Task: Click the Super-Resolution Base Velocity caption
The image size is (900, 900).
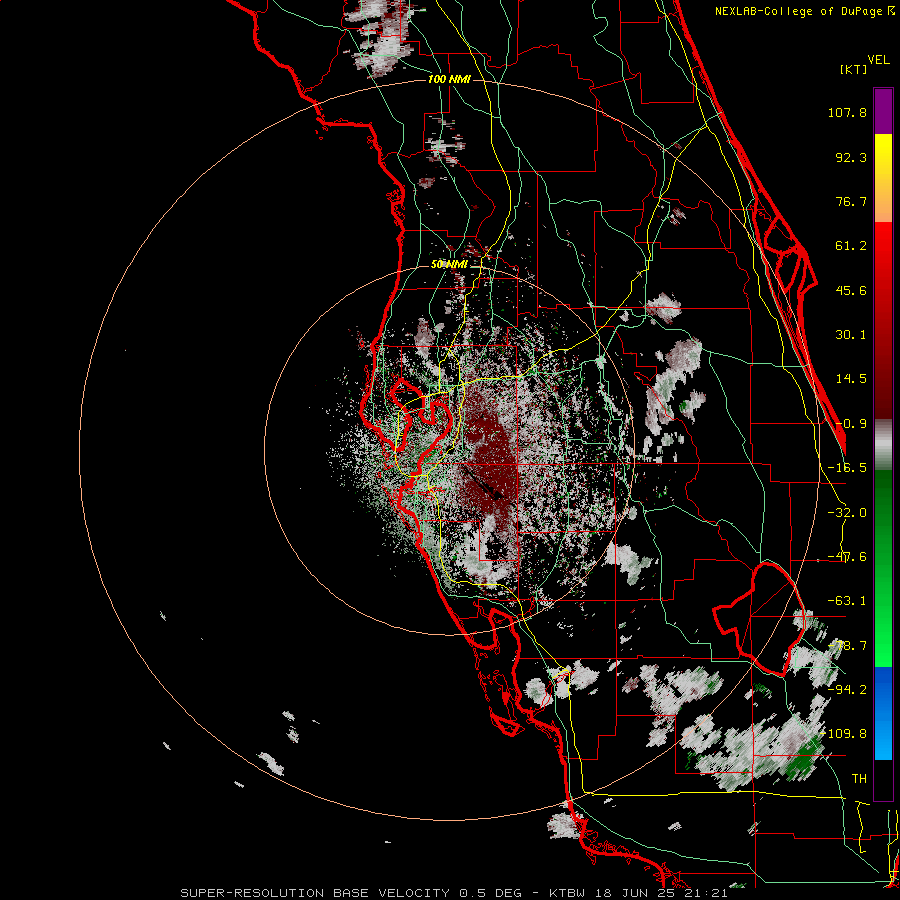Action: point(454,893)
